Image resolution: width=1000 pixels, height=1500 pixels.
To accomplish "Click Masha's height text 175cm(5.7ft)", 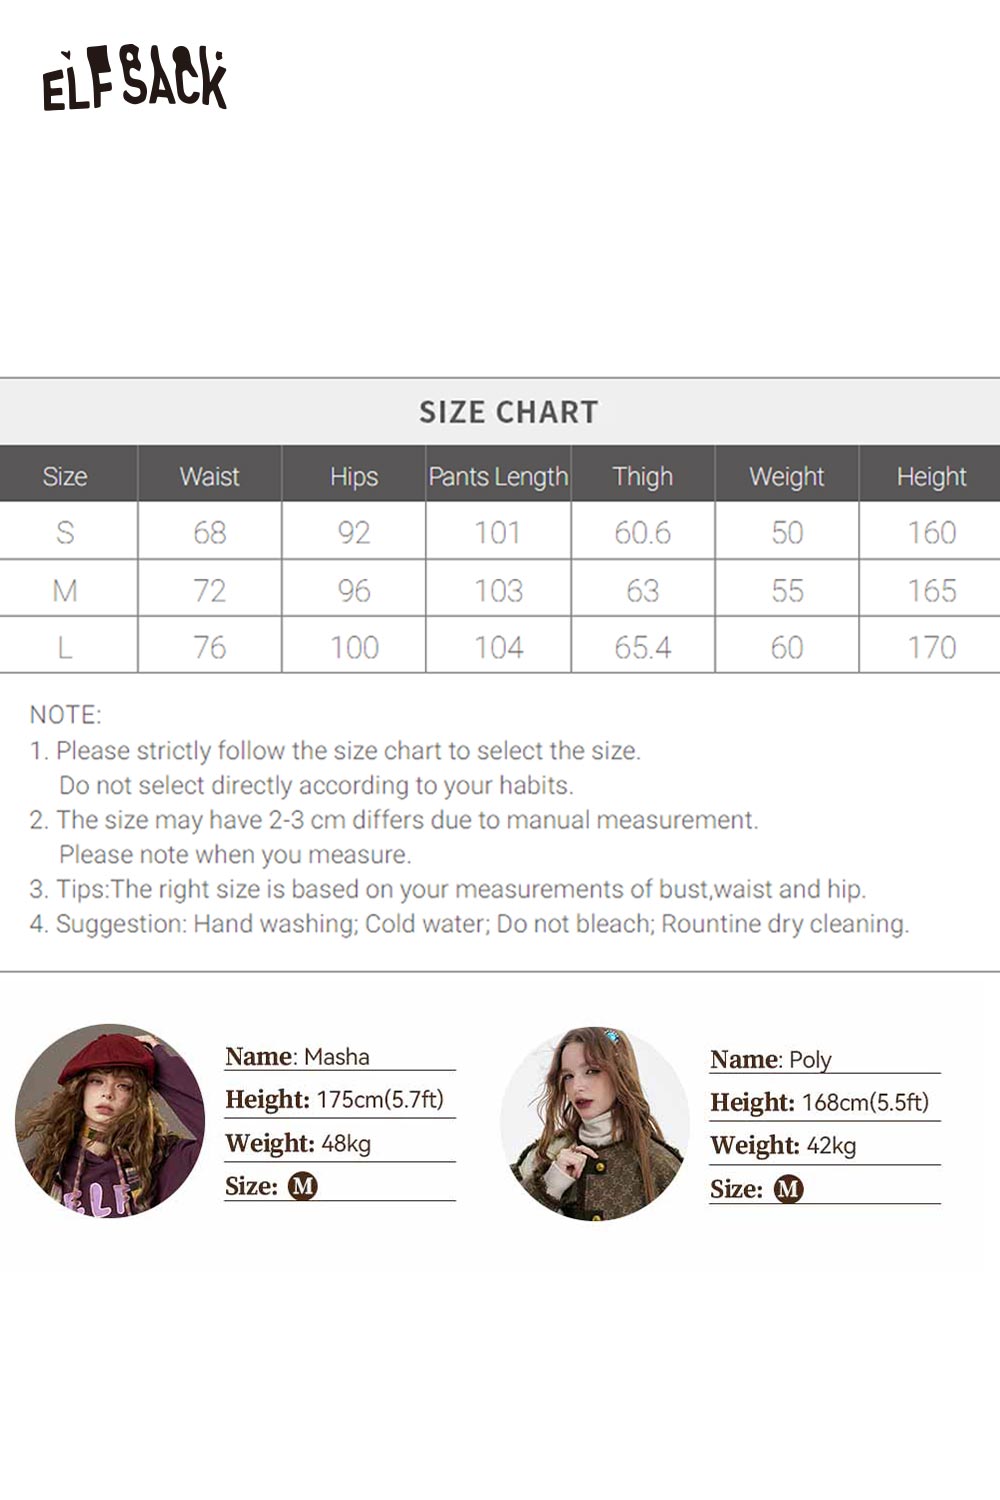I will tap(380, 1099).
